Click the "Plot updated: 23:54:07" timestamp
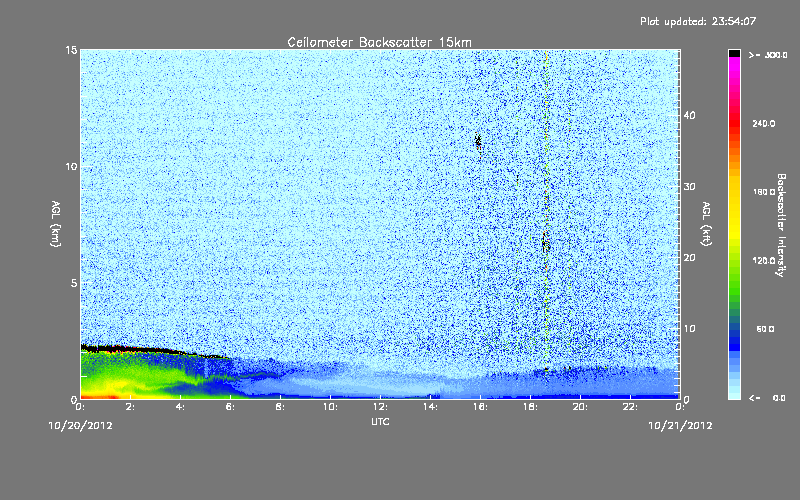The height and width of the screenshot is (500, 800). (698, 21)
